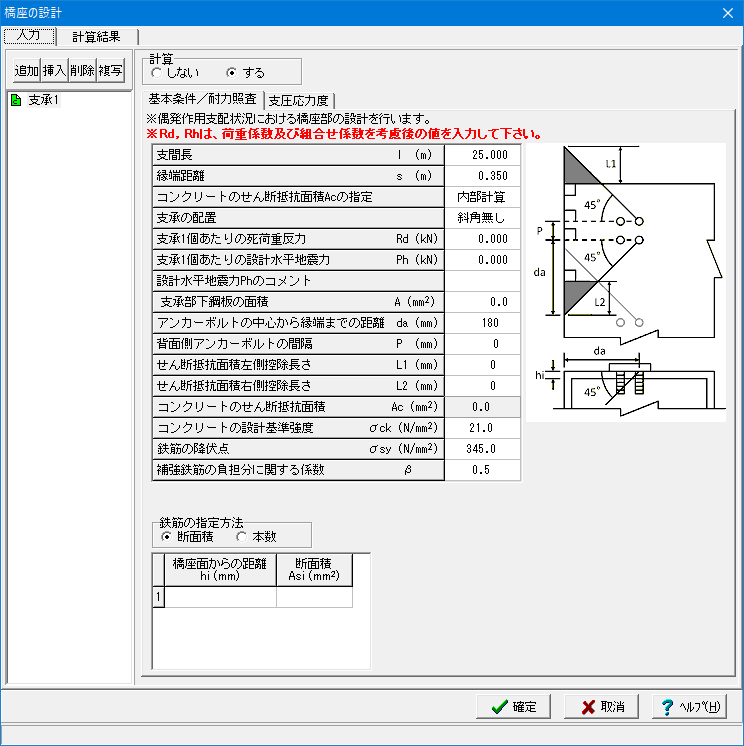The width and height of the screenshot is (744, 746).
Task: Edit the Rd dead load reaction value
Action: [482, 239]
